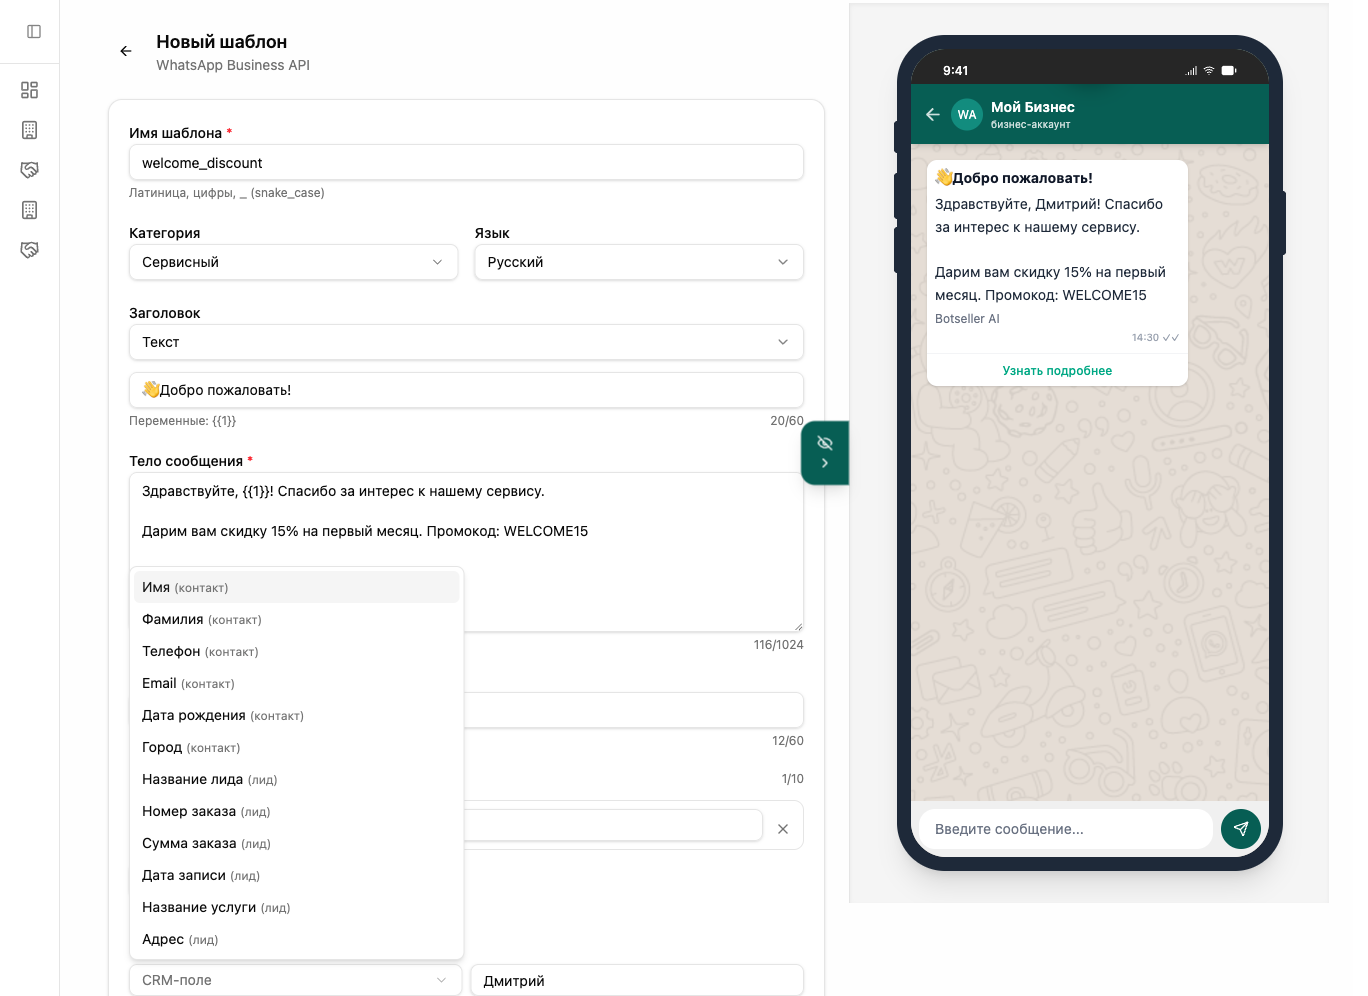The height and width of the screenshot is (996, 1368).
Task: Click the WA avatar in preview header
Action: [x=966, y=115]
